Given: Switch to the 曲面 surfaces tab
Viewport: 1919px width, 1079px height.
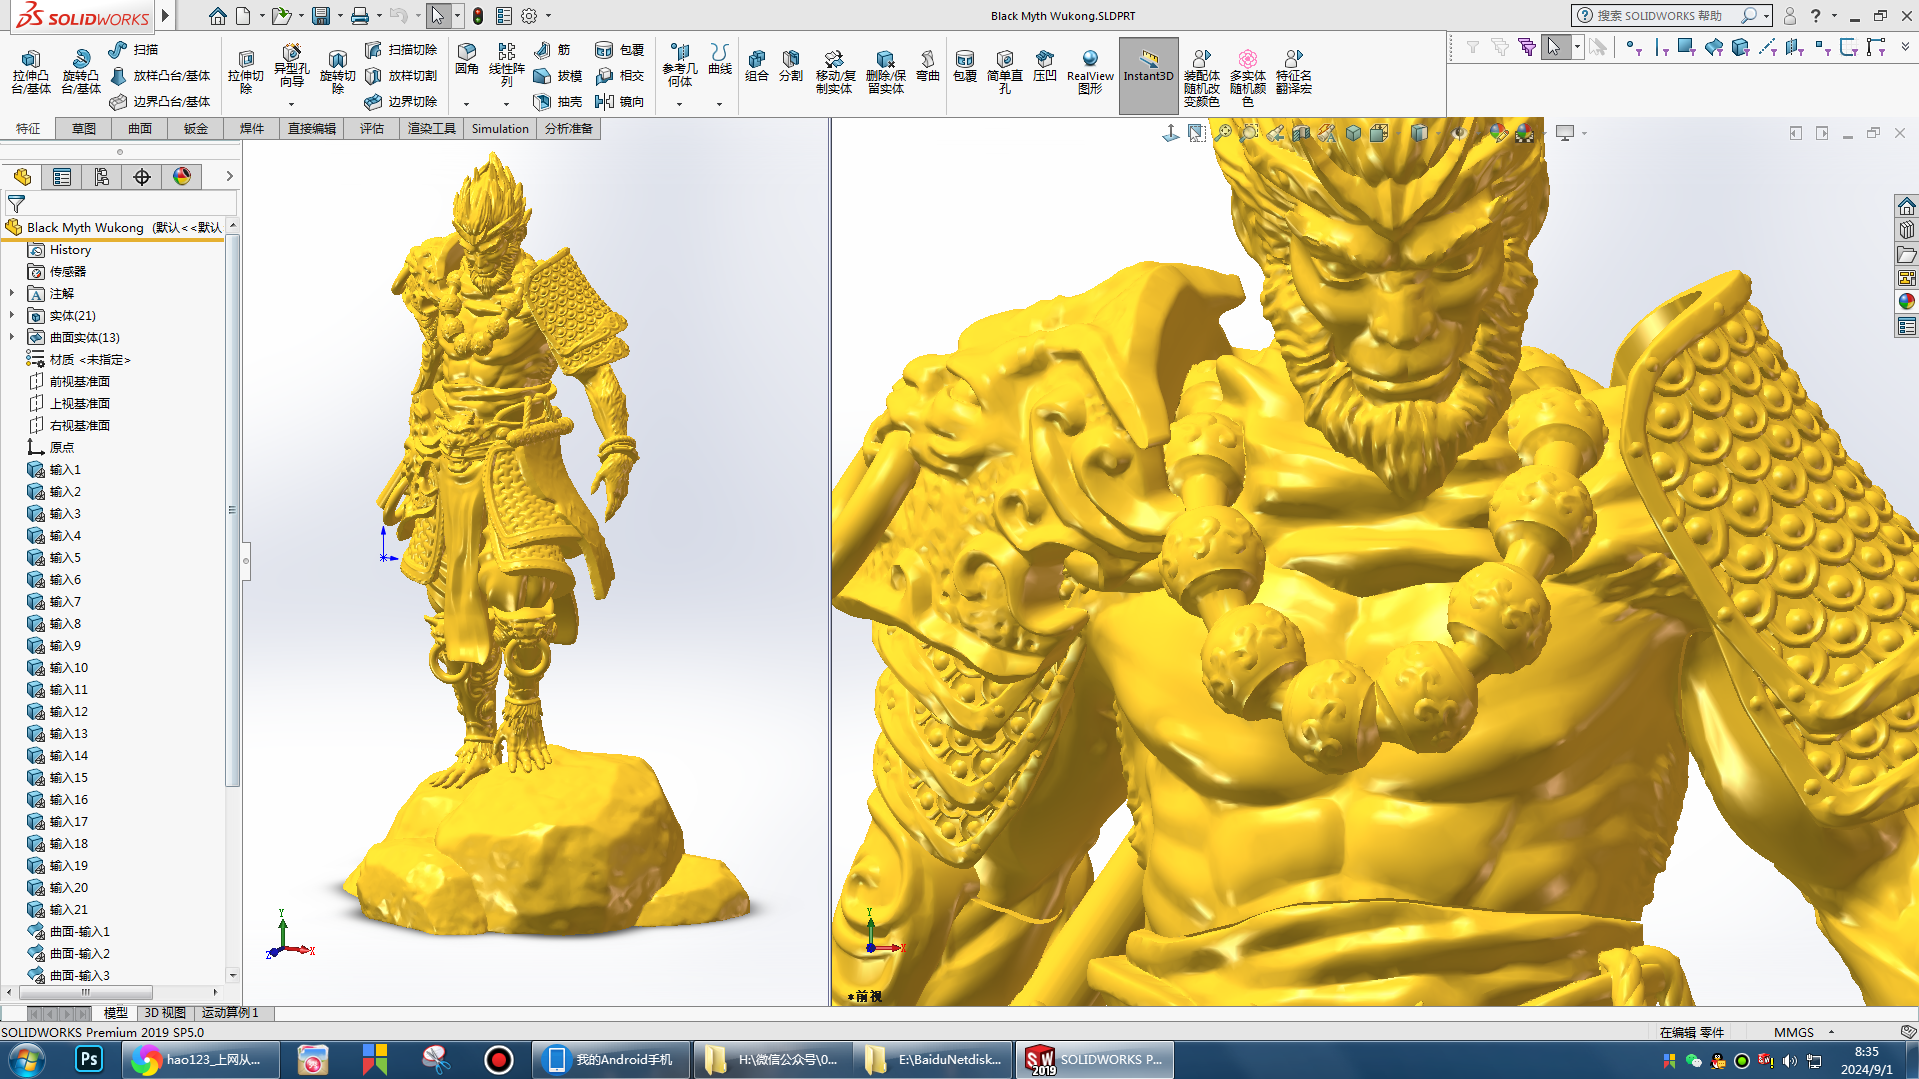Looking at the screenshot, I should pos(140,129).
